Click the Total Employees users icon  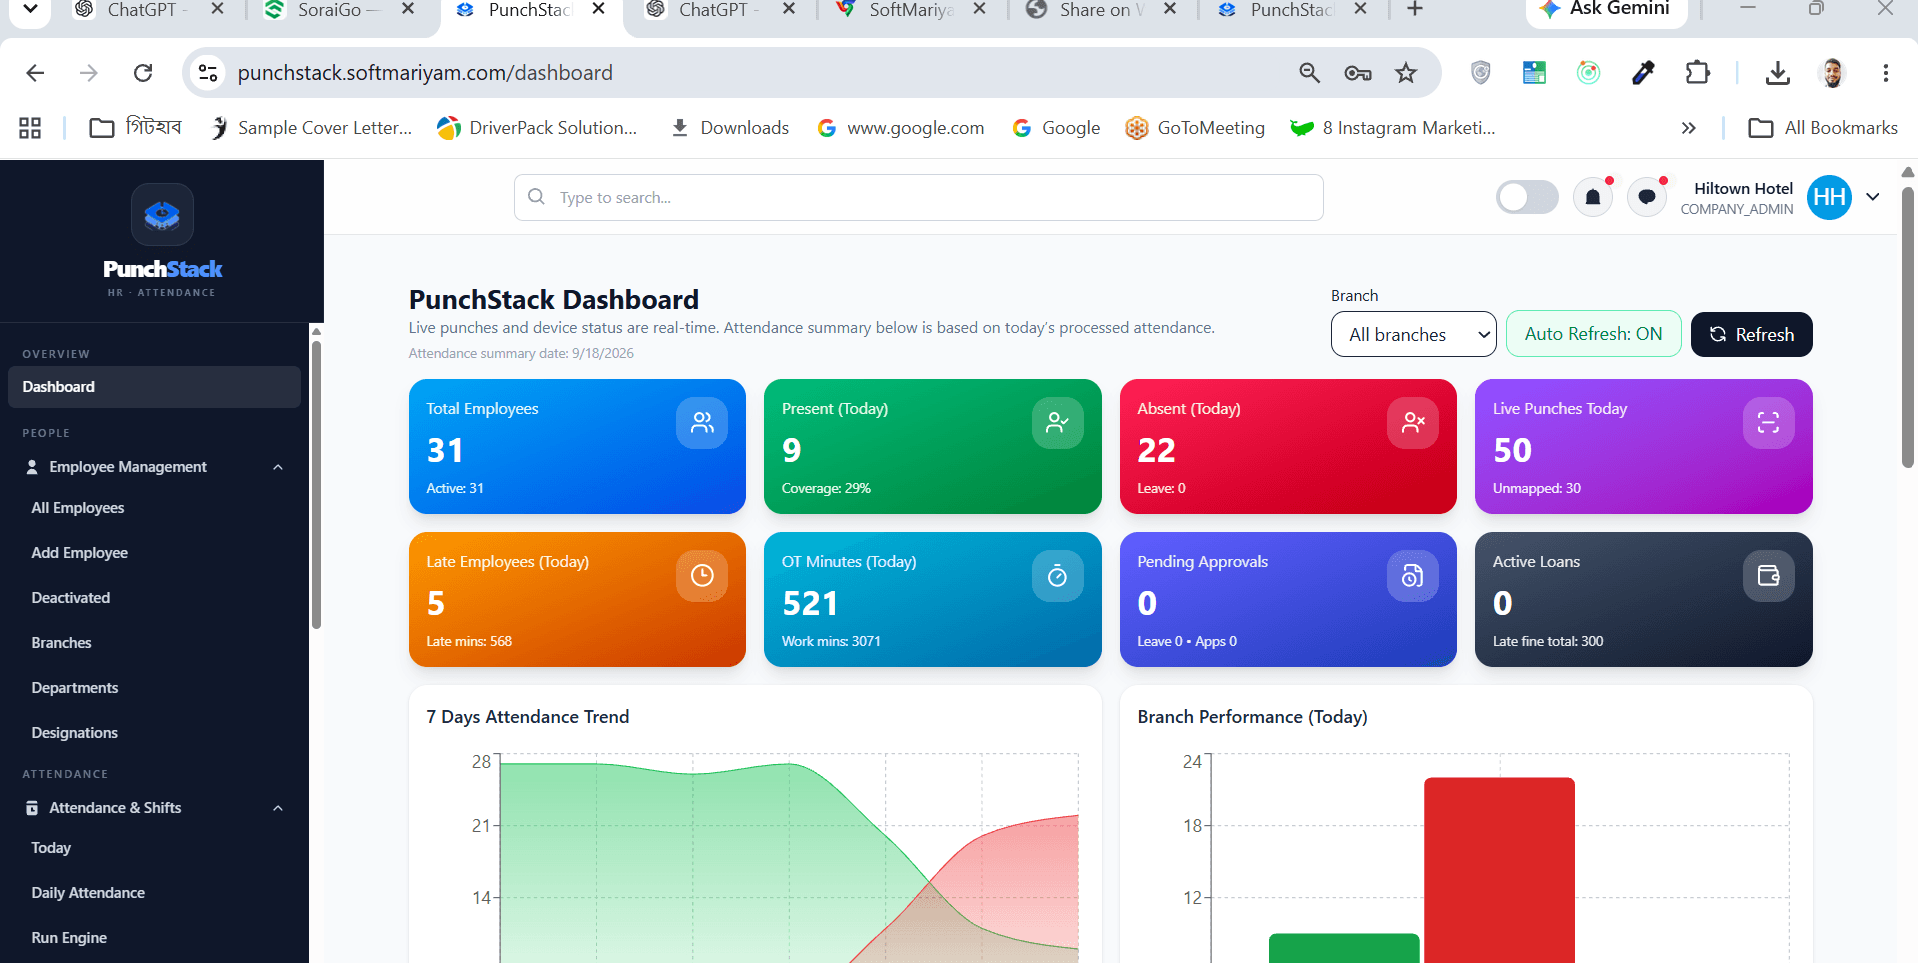(x=702, y=423)
